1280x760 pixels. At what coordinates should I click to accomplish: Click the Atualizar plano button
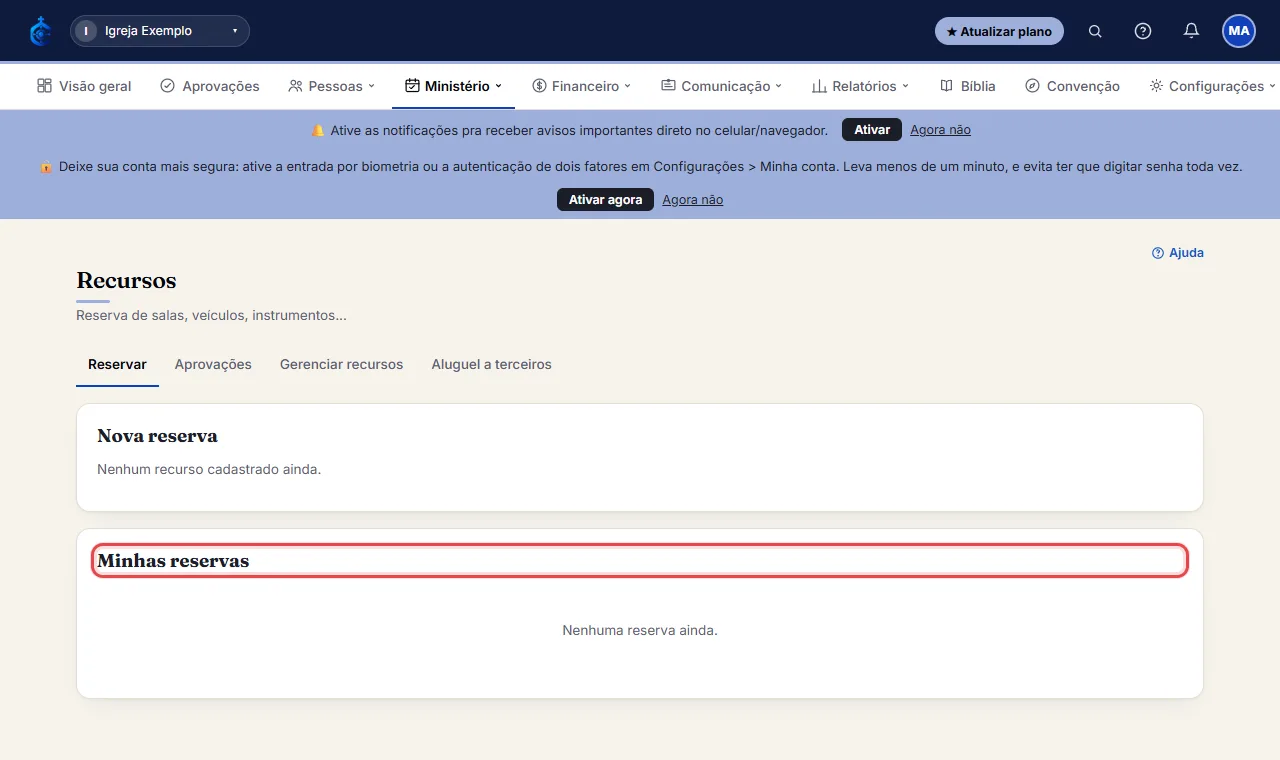999,31
